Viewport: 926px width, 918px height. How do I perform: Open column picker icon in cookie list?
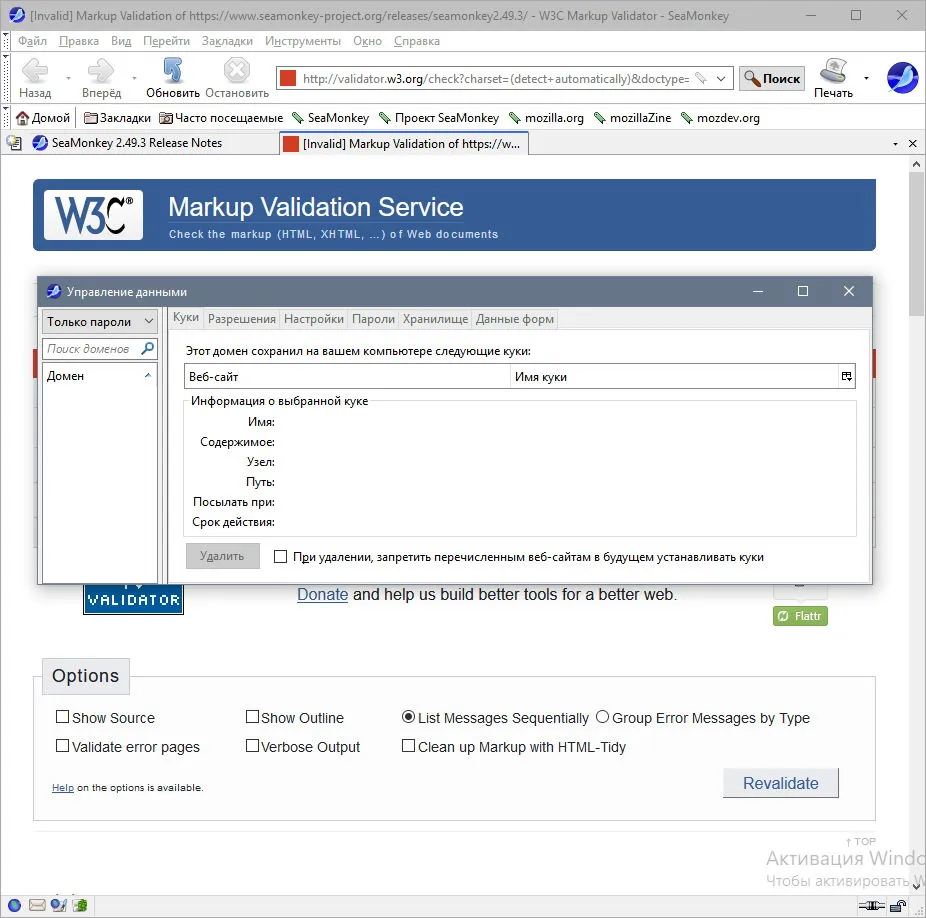pos(846,376)
